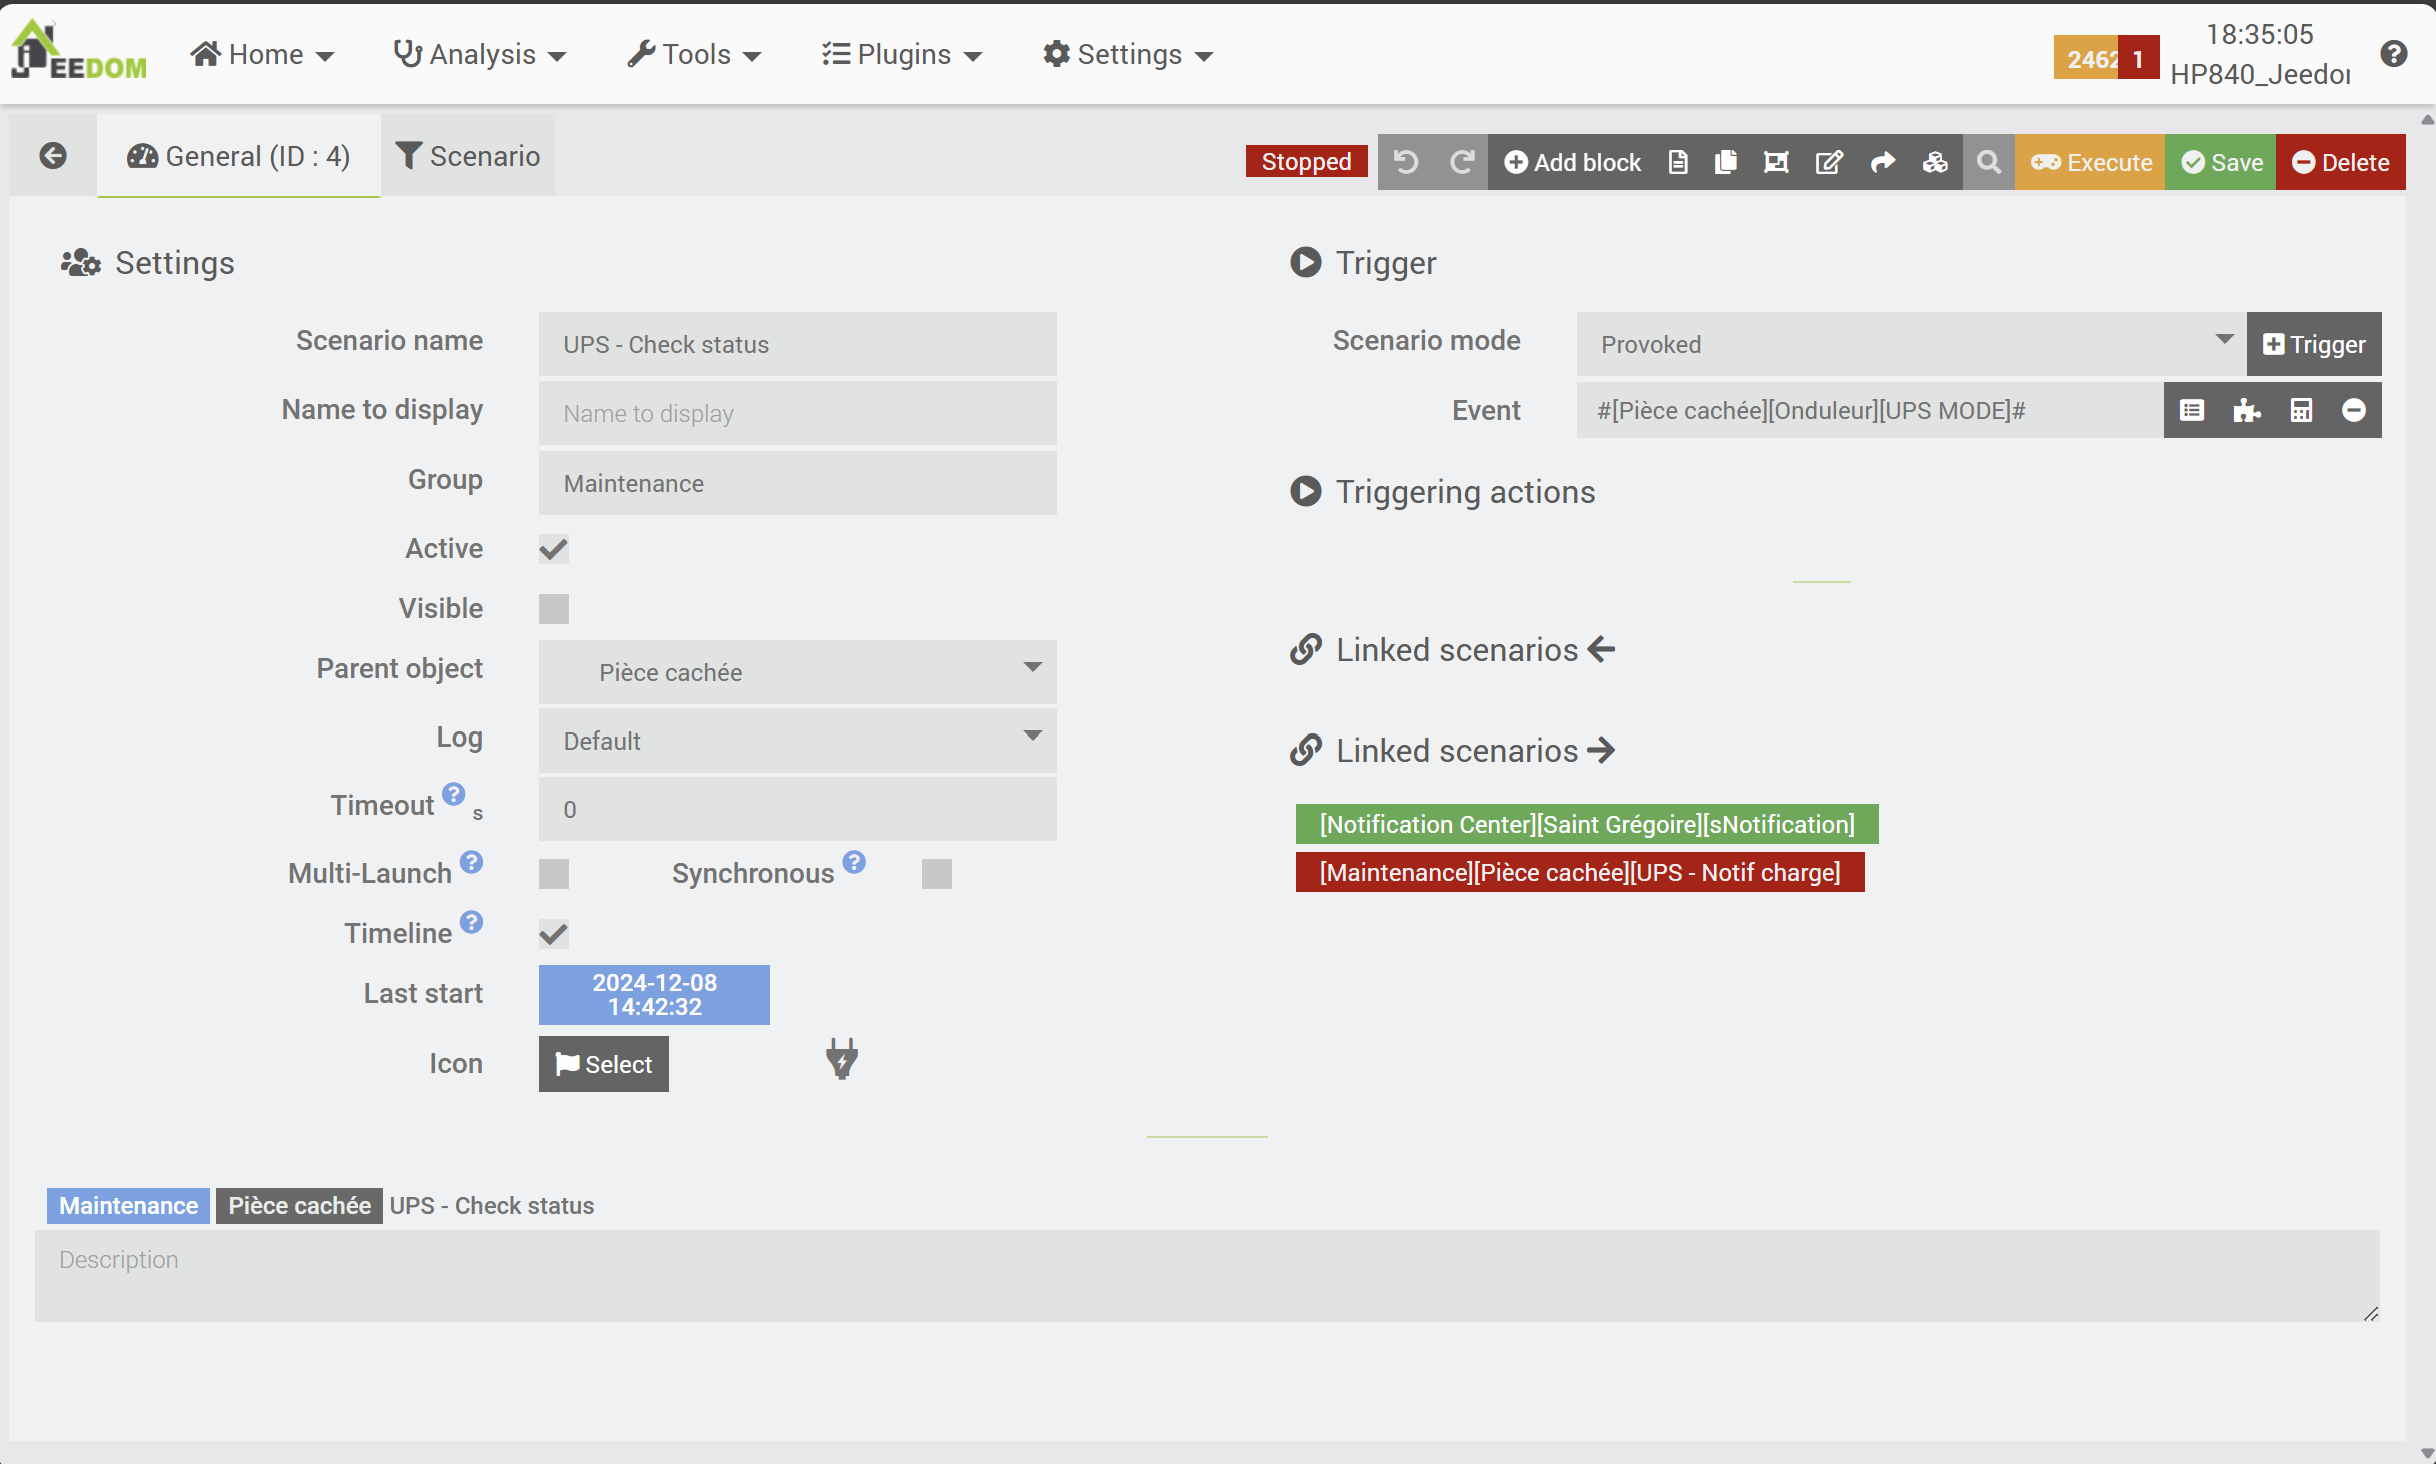Screen dimensions: 2436x1464
Task: Open the Scenario mode Provoked dropdown
Action: 1910,344
